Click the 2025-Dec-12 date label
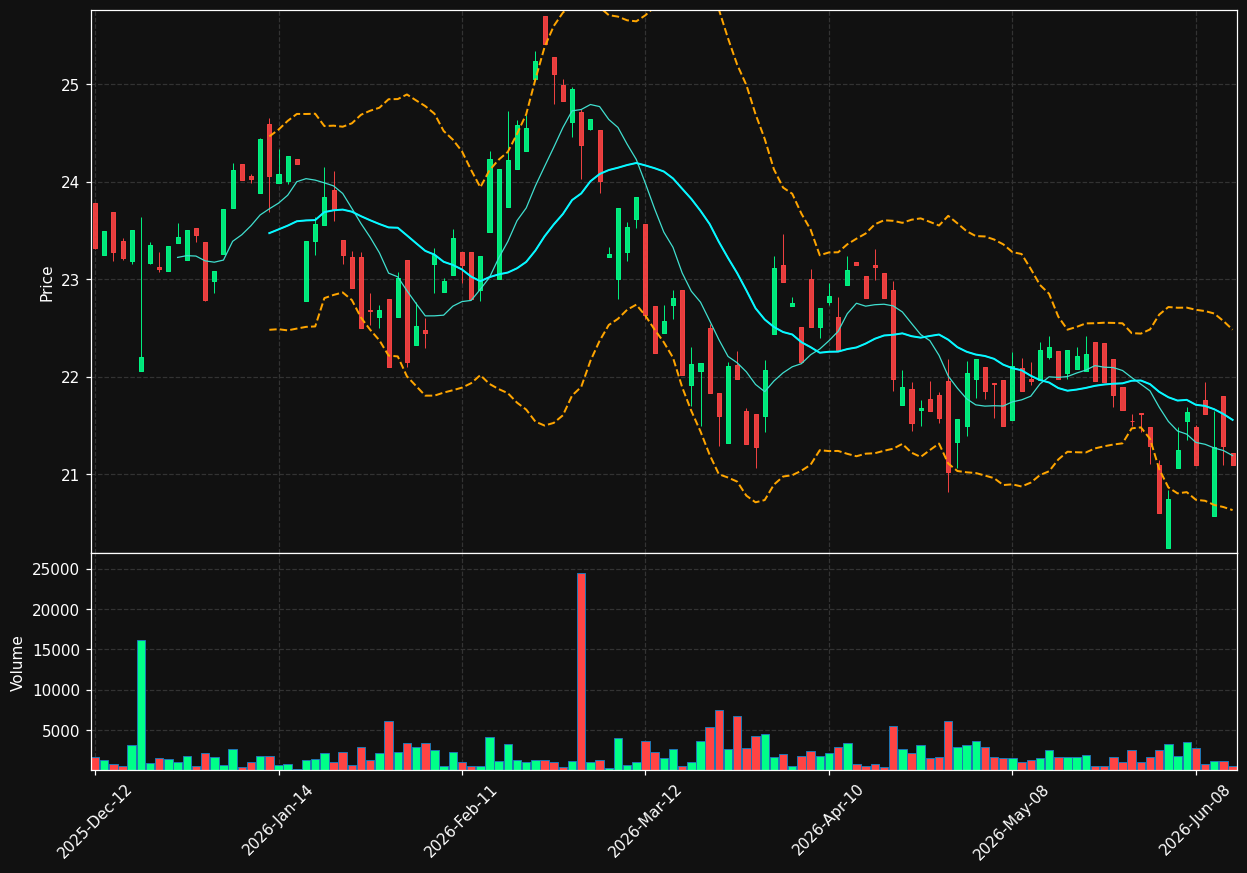The height and width of the screenshot is (873, 1247). [x=94, y=821]
